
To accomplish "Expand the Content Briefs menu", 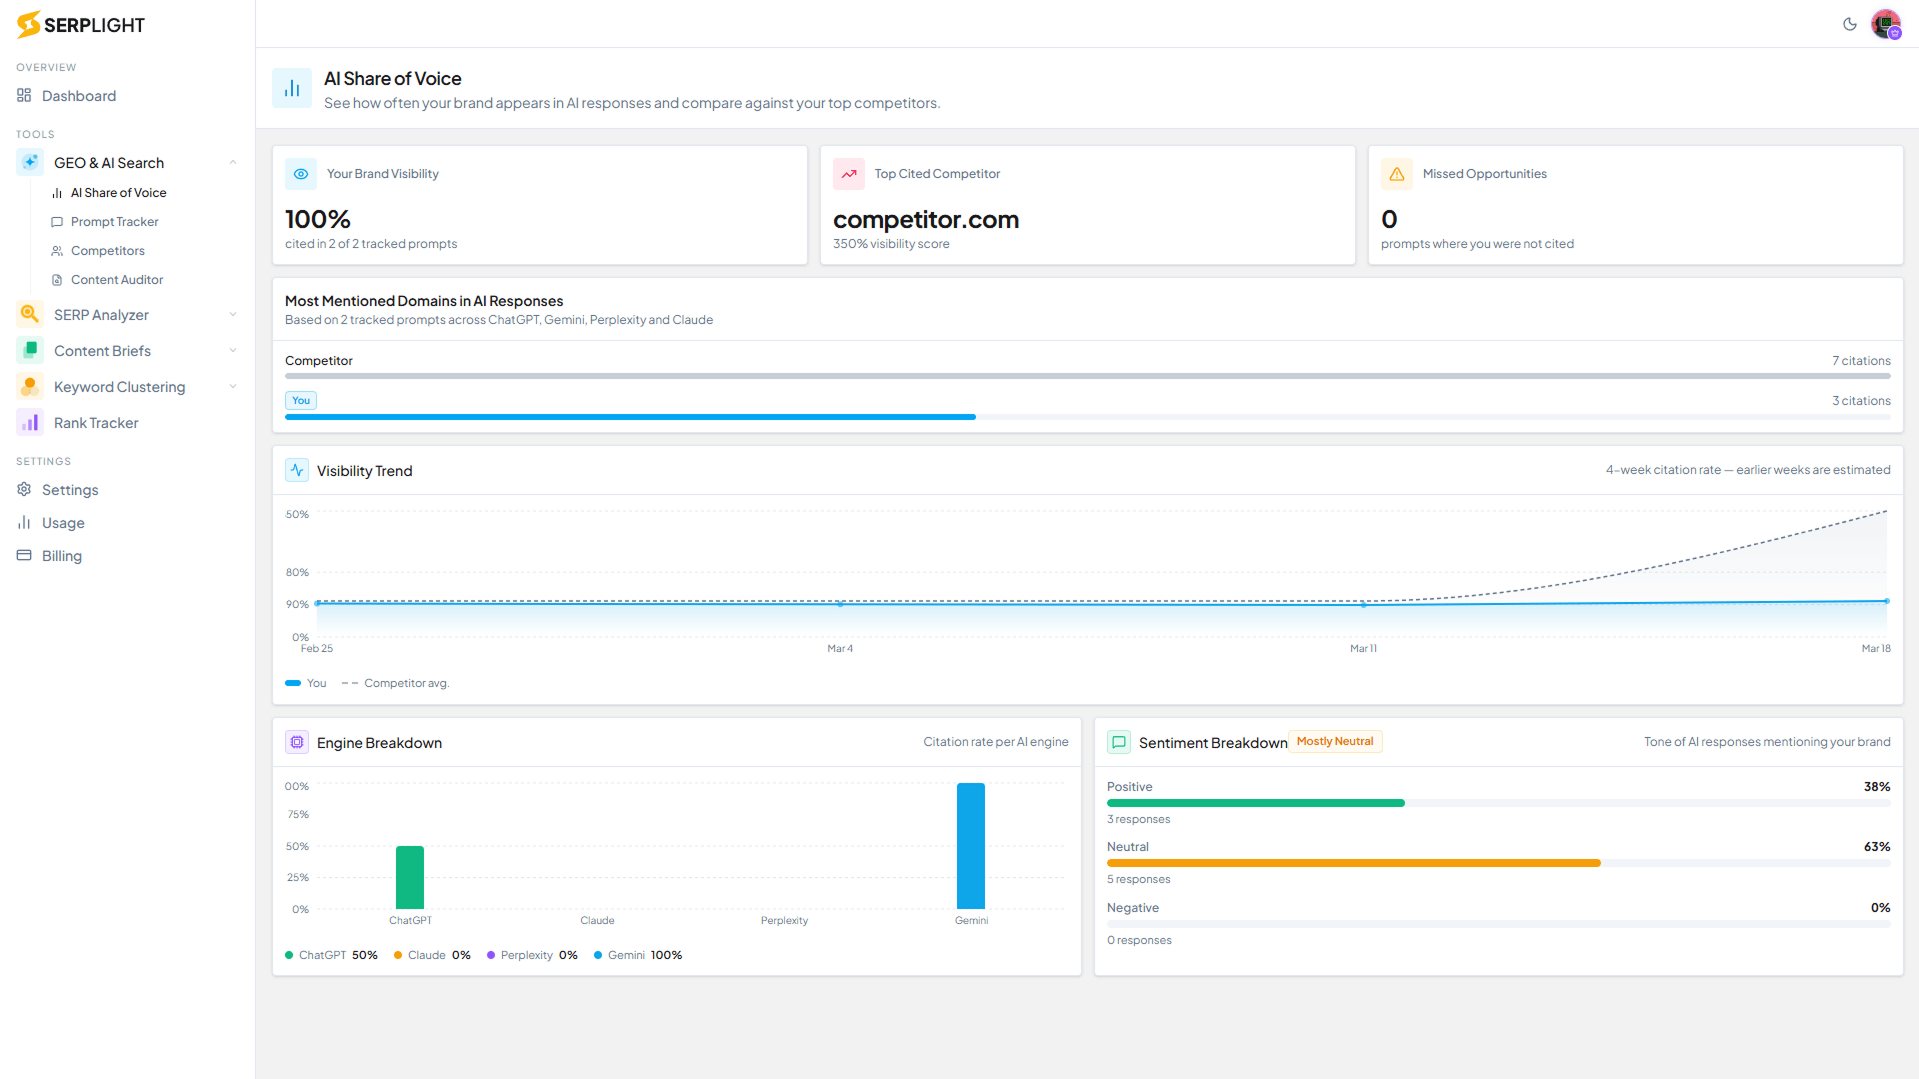I will pyautogui.click(x=233, y=351).
